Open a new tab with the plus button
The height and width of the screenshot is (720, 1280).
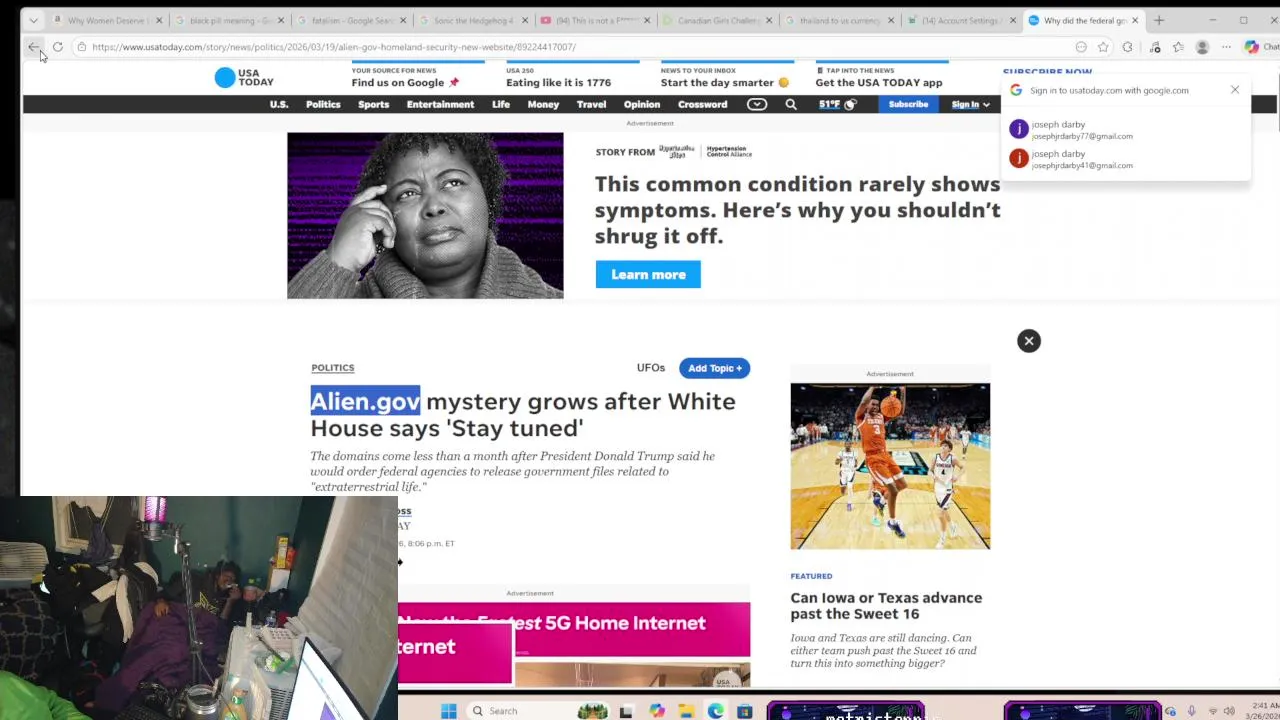(1159, 20)
